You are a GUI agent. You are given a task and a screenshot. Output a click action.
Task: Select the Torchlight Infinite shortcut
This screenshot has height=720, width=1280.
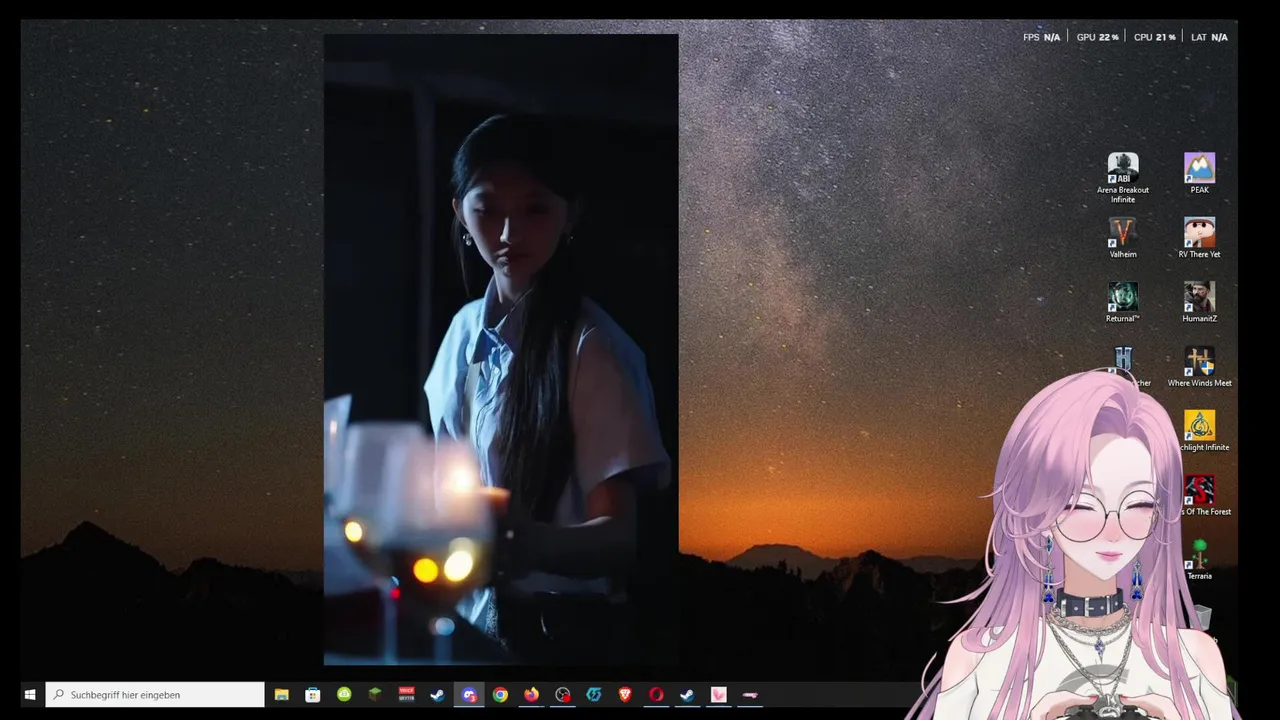tap(1201, 431)
